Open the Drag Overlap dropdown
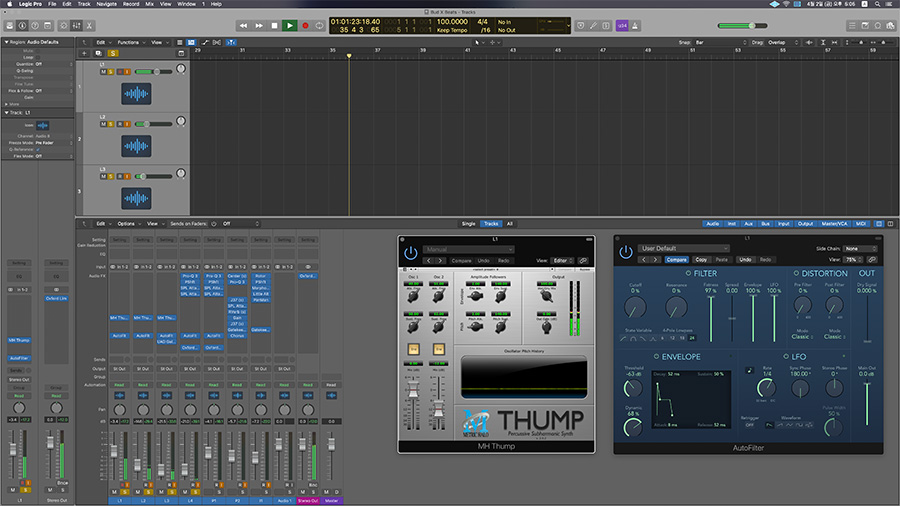The width and height of the screenshot is (900, 506). click(x=783, y=42)
